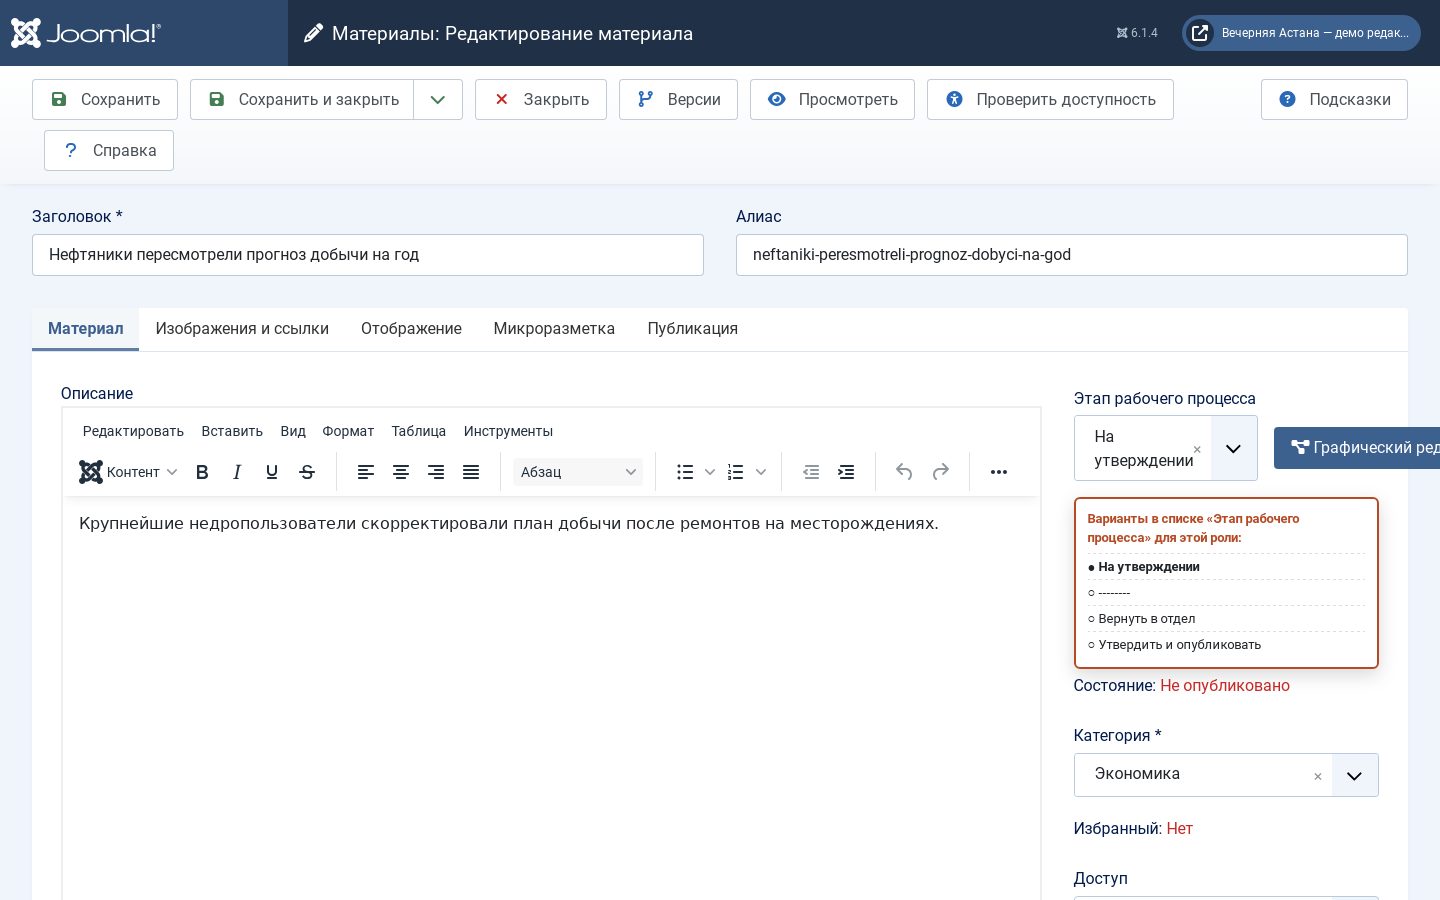Click into the Алиас input field
The width and height of the screenshot is (1440, 900).
pyautogui.click(x=1072, y=255)
